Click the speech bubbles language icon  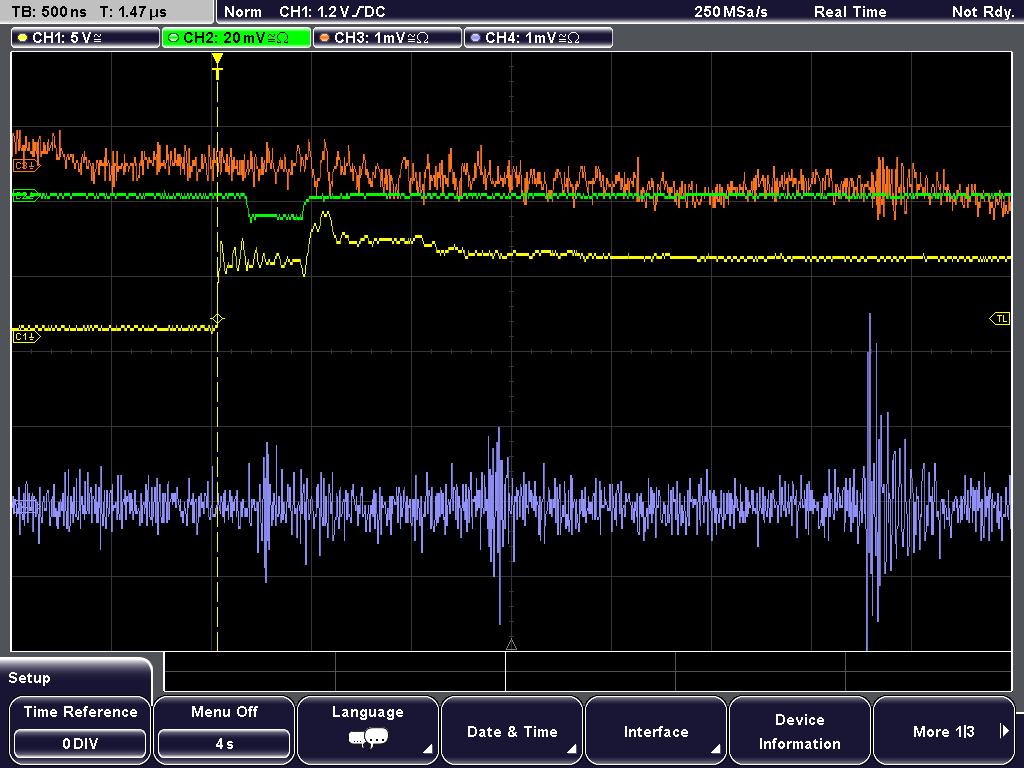pos(368,739)
